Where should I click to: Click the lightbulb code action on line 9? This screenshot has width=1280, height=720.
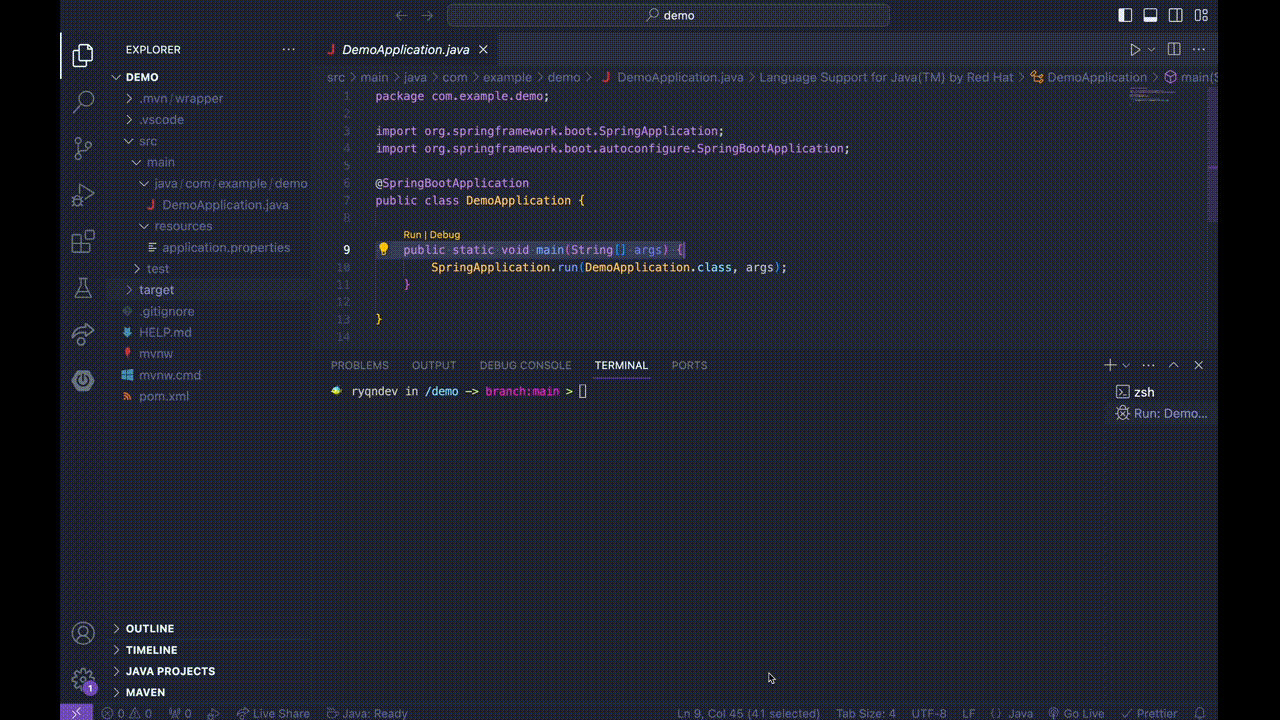tap(383, 249)
